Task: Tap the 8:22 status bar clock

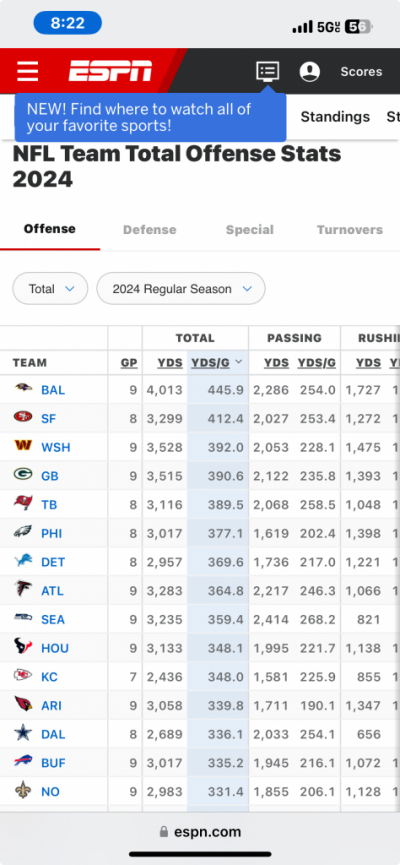Action: 67,23
